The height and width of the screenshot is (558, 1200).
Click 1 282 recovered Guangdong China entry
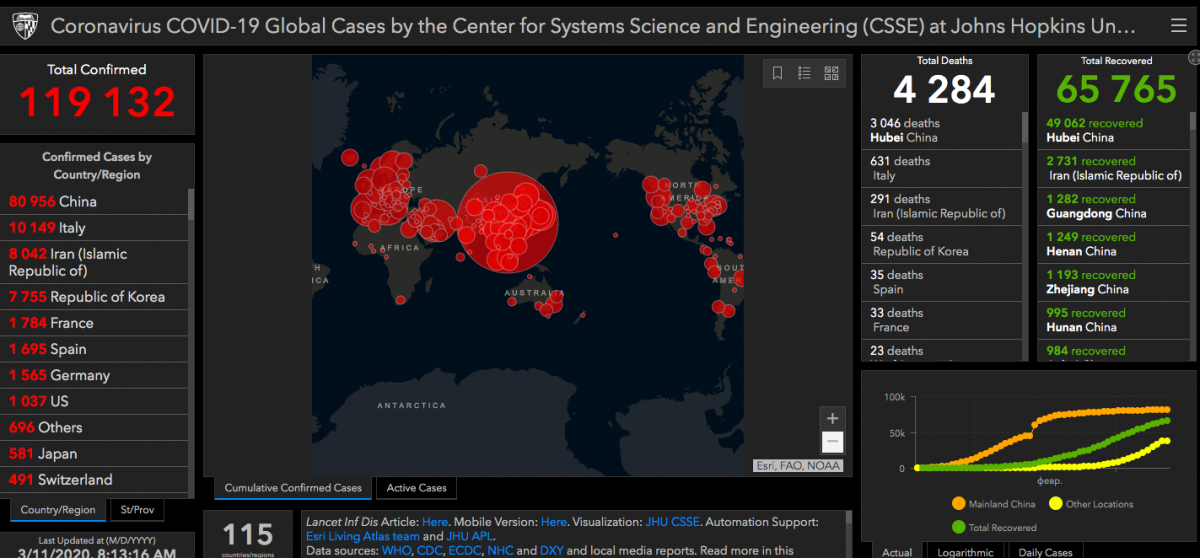[1114, 206]
